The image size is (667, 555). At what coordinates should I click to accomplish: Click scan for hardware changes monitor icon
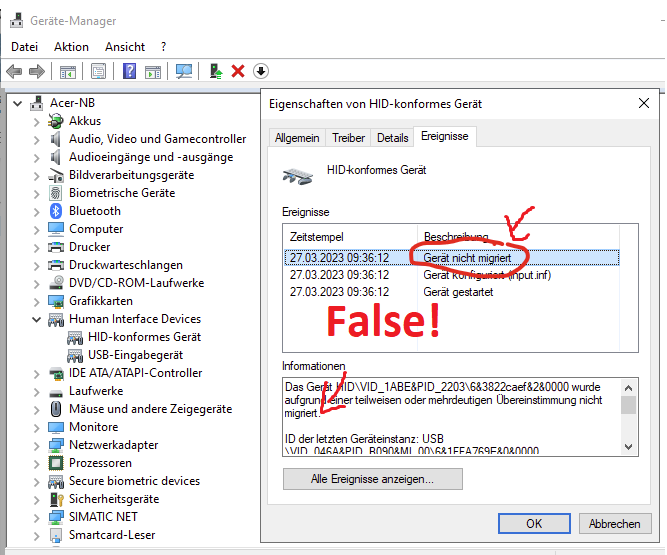(x=184, y=71)
